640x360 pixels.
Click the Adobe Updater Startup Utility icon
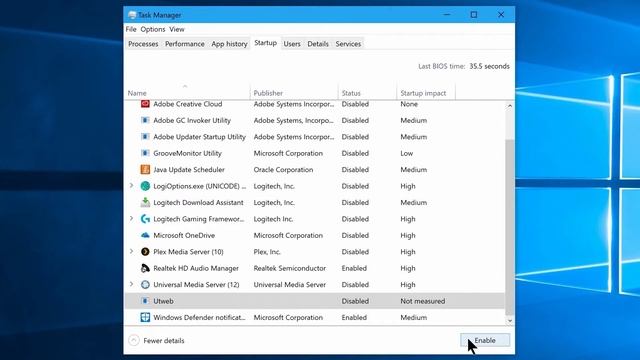point(145,136)
